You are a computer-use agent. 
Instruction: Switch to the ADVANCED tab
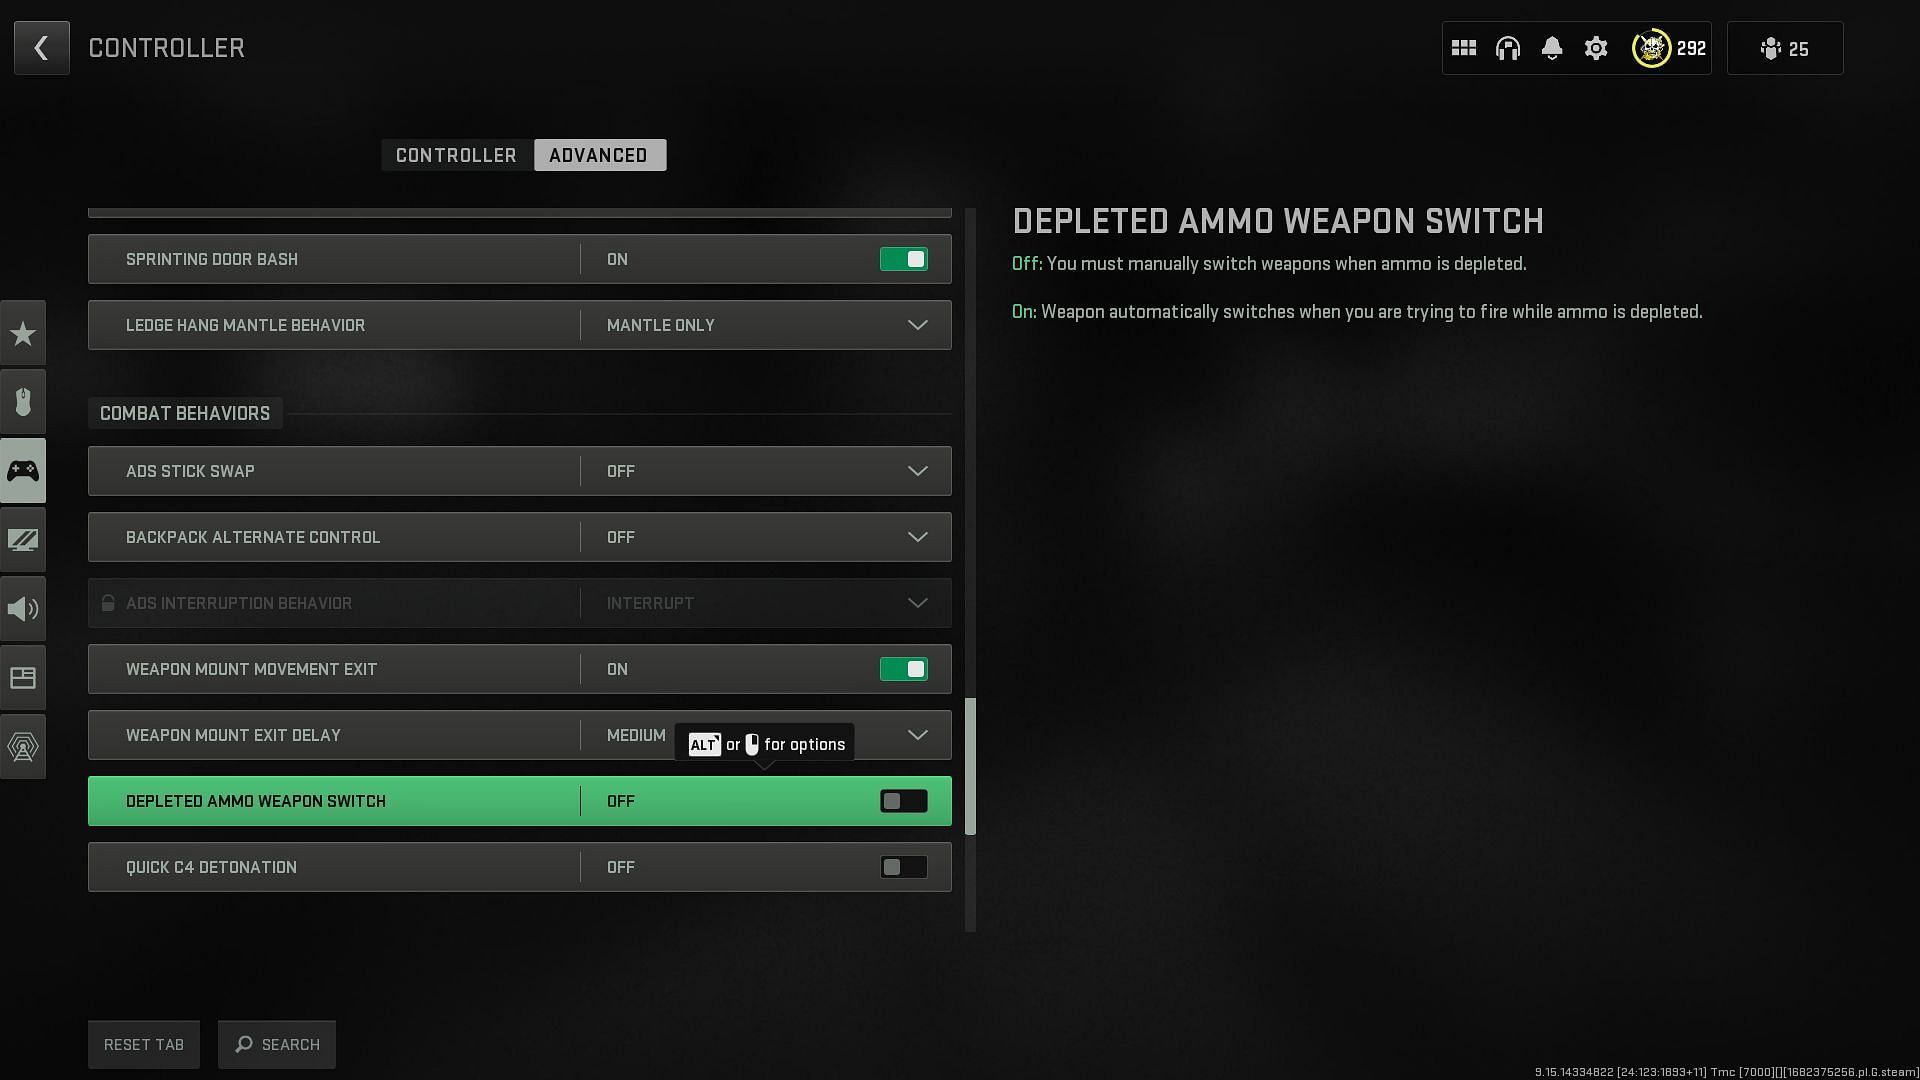[599, 154]
